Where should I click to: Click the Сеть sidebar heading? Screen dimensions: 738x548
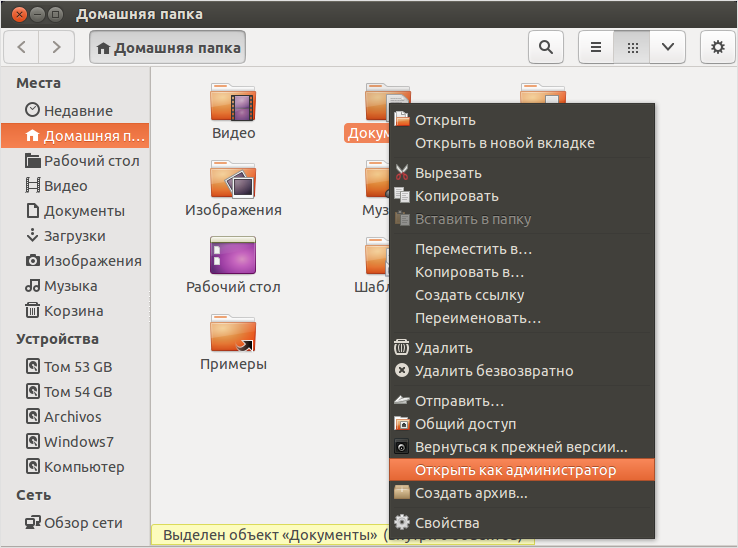pyautogui.click(x=33, y=495)
